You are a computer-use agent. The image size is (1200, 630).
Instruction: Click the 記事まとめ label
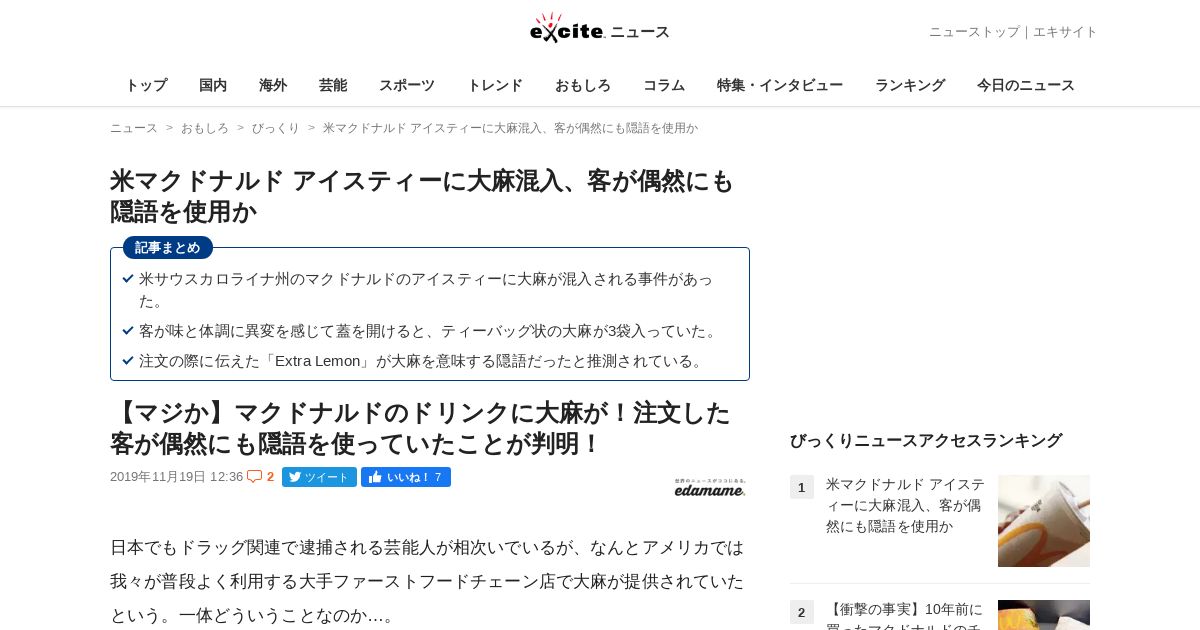pyautogui.click(x=168, y=247)
